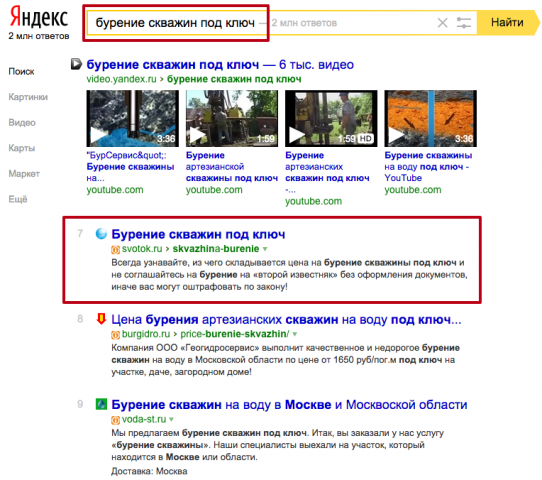The width and height of the screenshot is (542, 480).
Task: Click the skvazhina-burenie URL path
Action: pyautogui.click(x=216, y=249)
